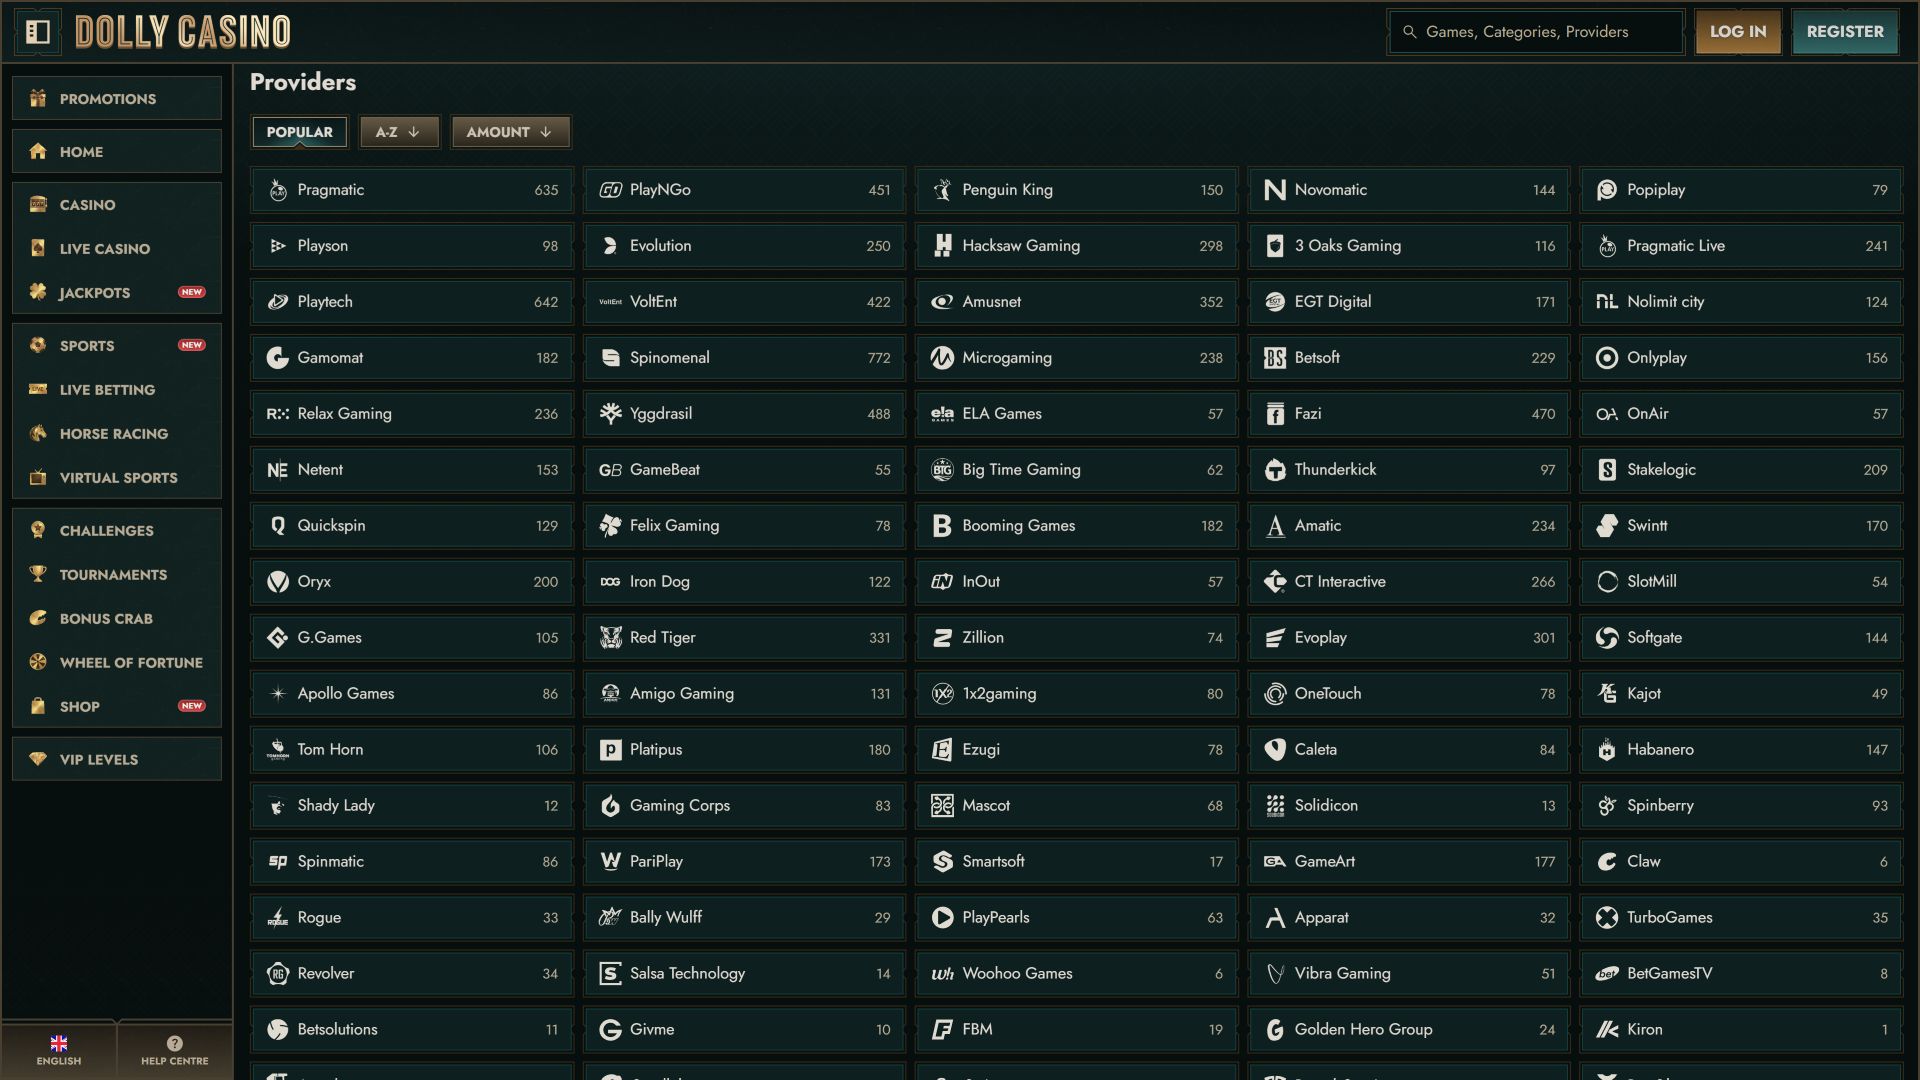Viewport: 1920px width, 1080px height.
Task: Open Sports section in sidebar
Action: (x=117, y=345)
